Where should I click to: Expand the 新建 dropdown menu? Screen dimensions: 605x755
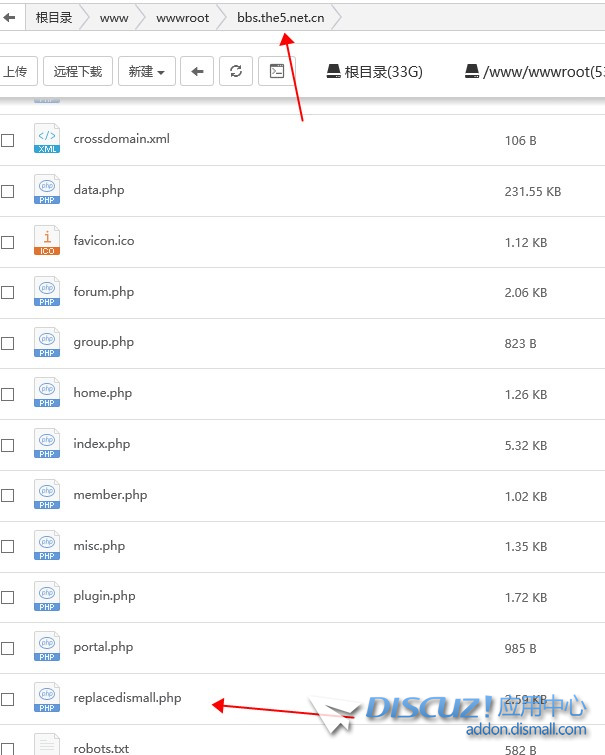pyautogui.click(x=147, y=72)
